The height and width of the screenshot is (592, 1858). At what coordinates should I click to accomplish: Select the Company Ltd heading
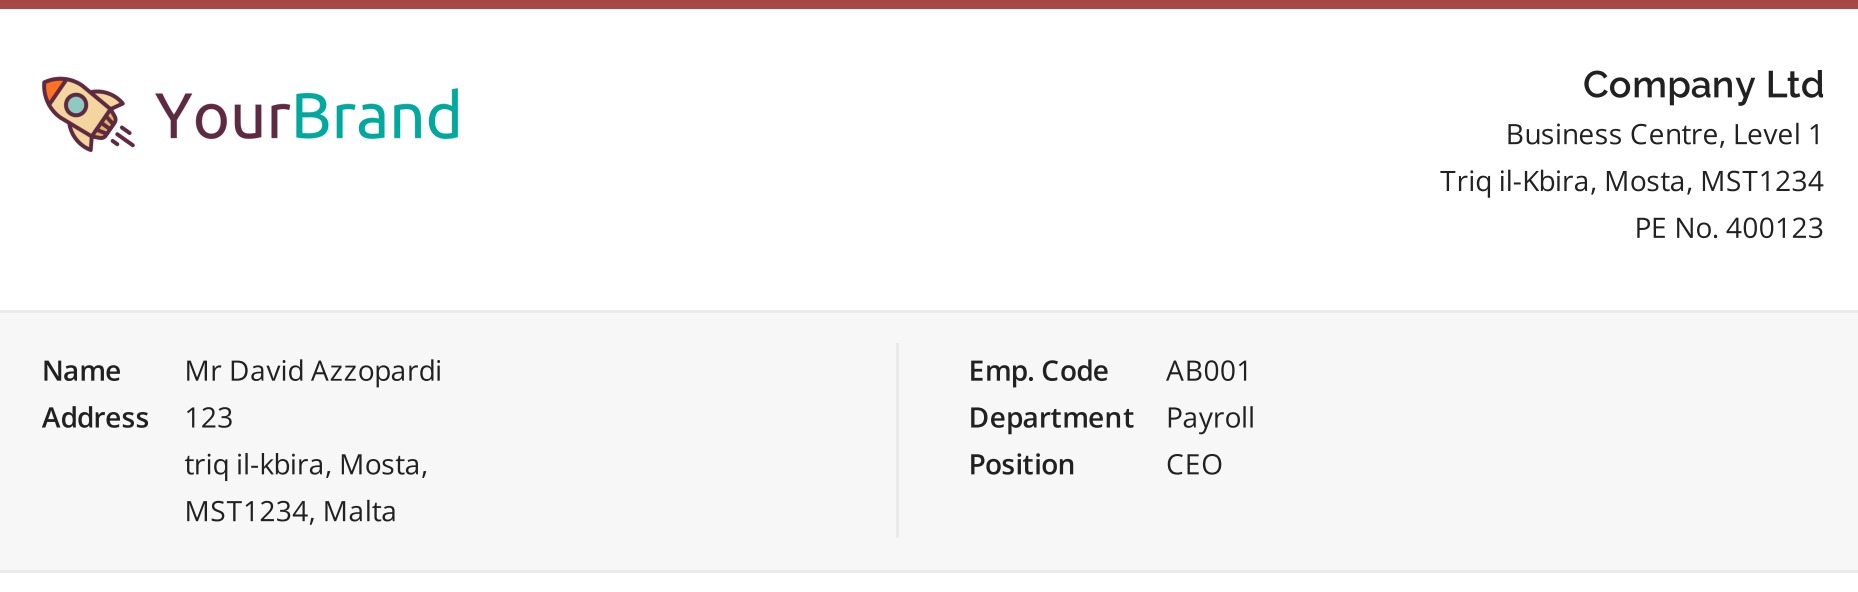[1703, 85]
